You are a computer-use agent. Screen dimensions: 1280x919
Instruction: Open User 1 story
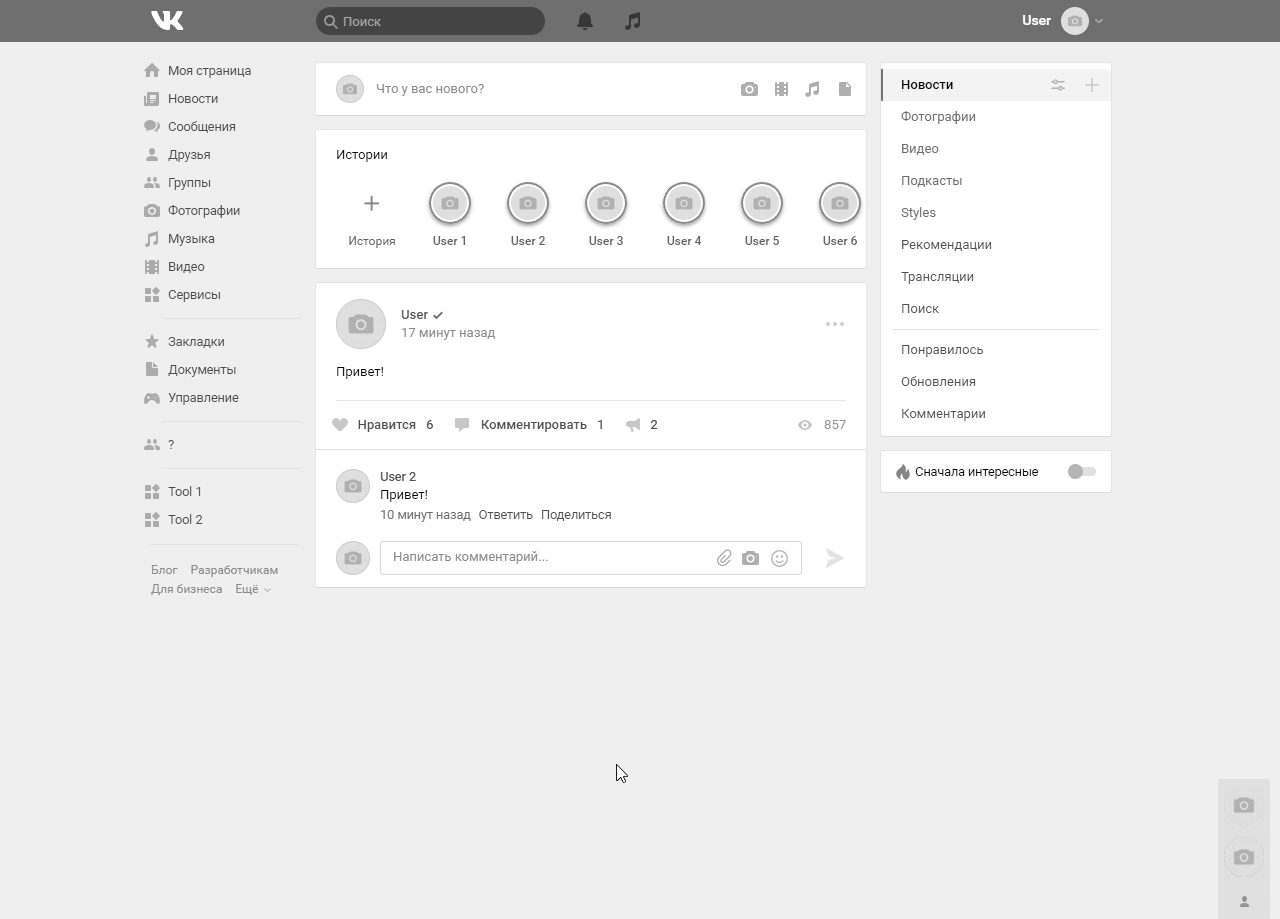tap(450, 204)
